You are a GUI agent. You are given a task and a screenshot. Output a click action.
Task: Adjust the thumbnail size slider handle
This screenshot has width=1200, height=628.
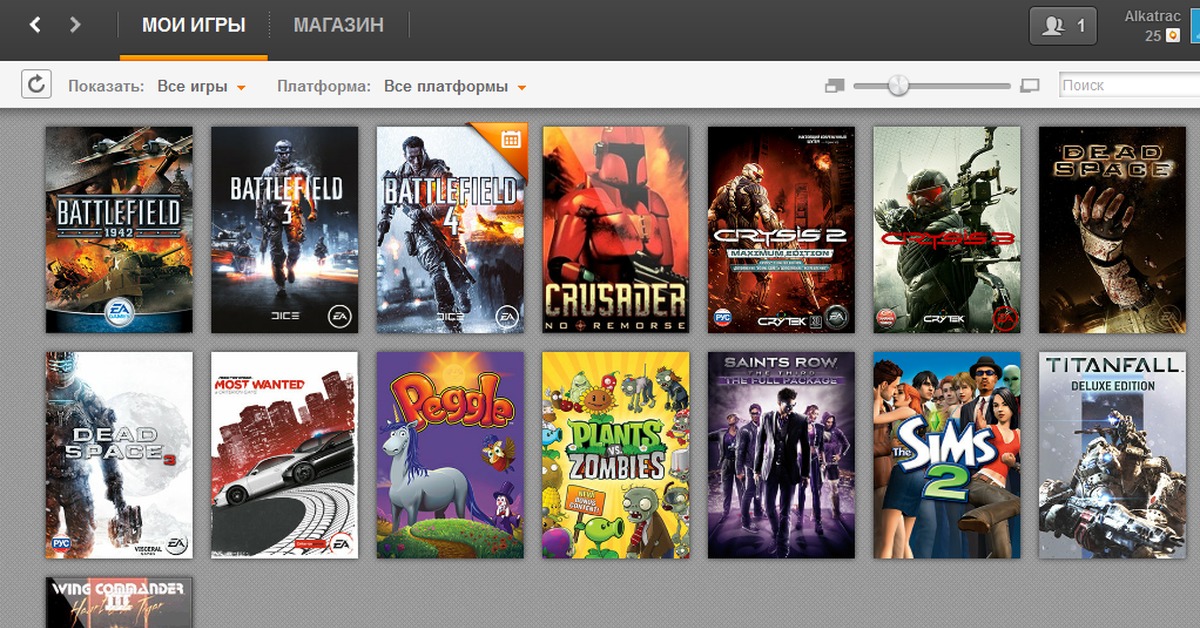coord(898,86)
